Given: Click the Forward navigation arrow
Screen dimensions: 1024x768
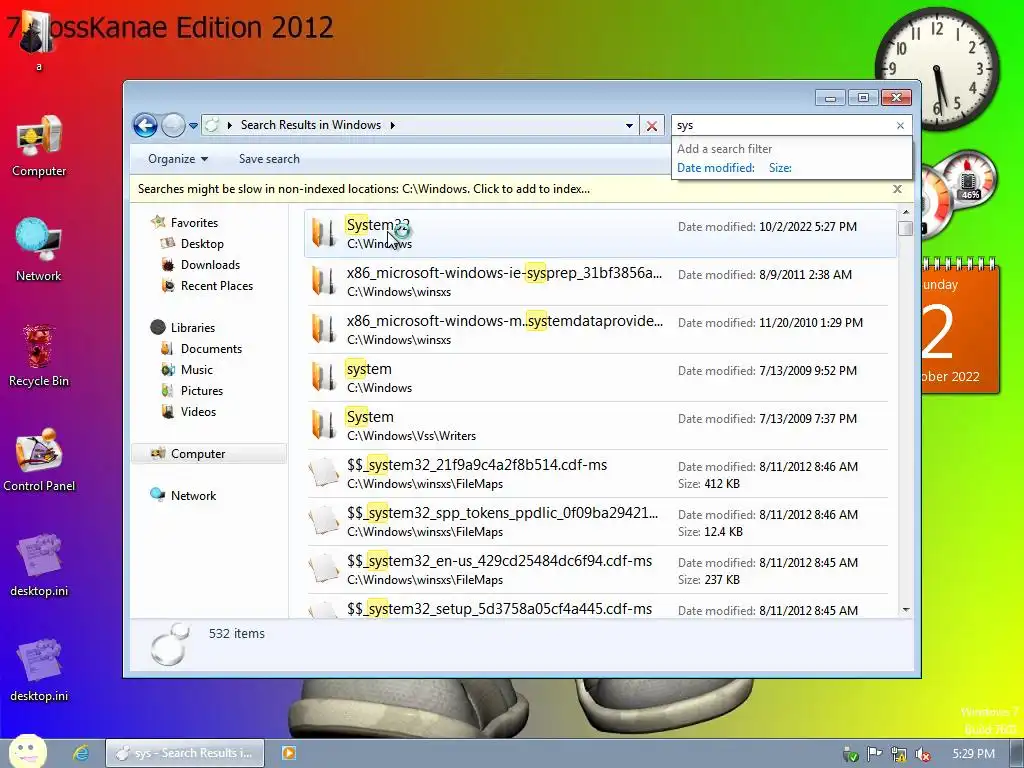Looking at the screenshot, I should click(x=173, y=125).
